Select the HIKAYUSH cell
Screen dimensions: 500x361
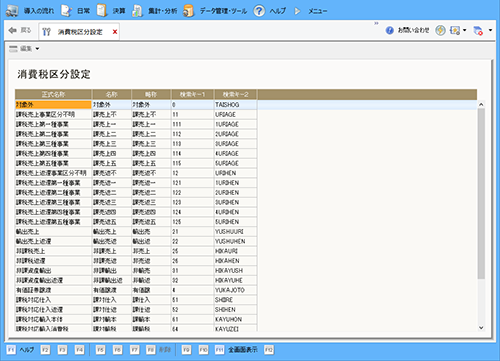tap(235, 271)
